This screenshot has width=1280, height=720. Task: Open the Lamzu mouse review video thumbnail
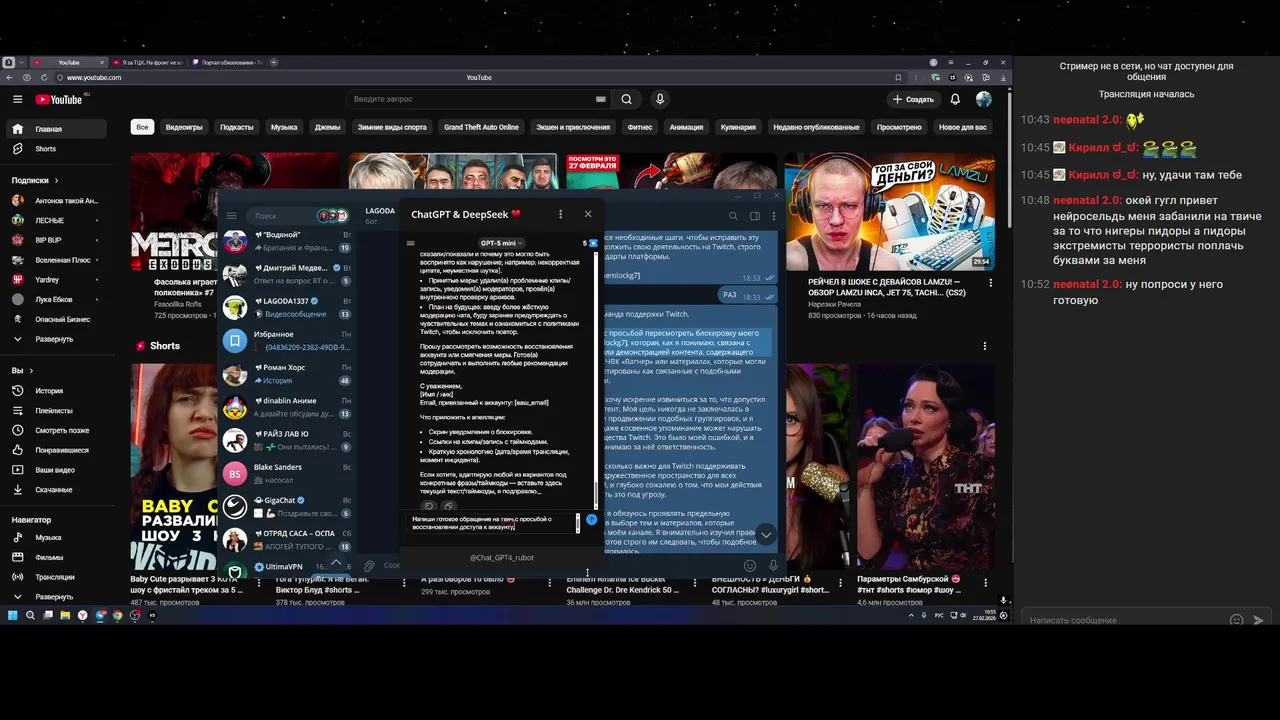[x=890, y=212]
